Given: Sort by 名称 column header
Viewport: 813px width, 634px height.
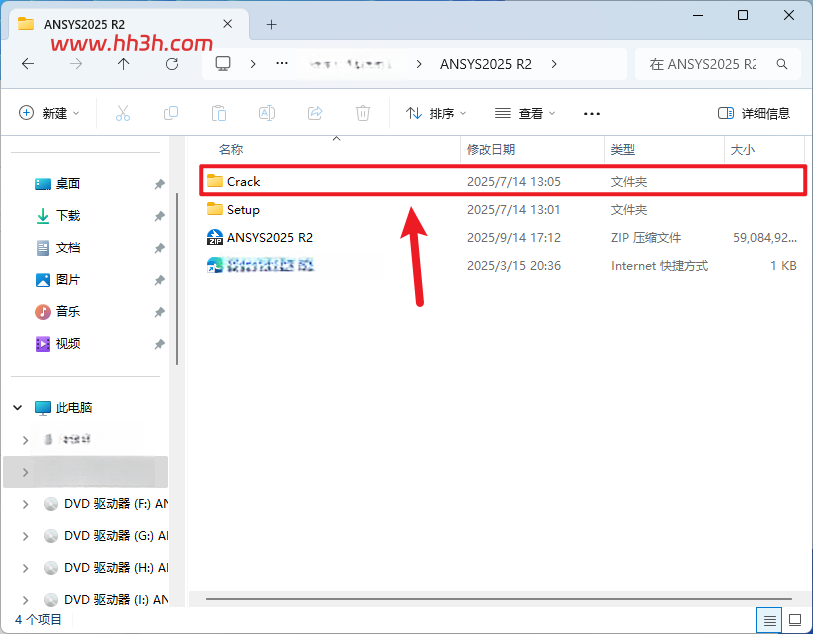Looking at the screenshot, I should (x=231, y=150).
